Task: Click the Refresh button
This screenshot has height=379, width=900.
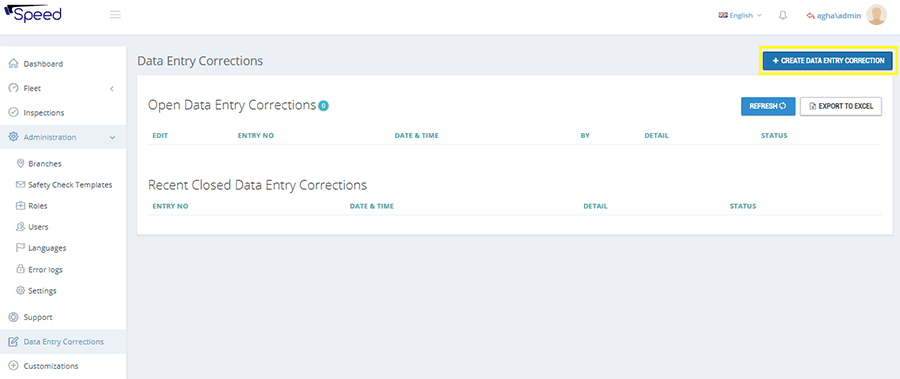Action: 768,106
